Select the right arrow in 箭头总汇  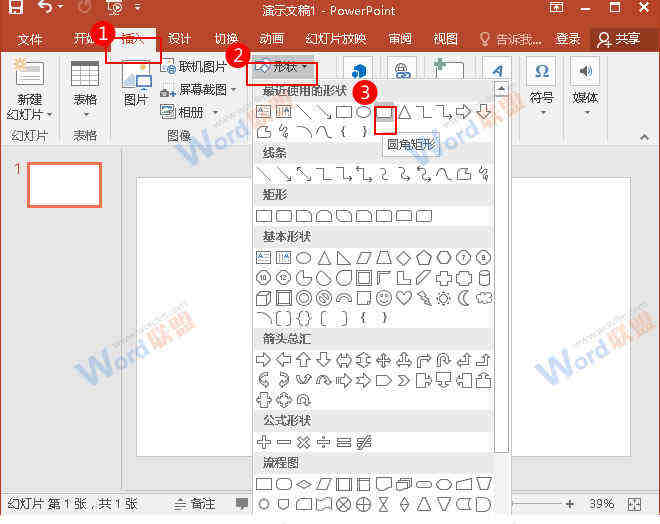[263, 360]
